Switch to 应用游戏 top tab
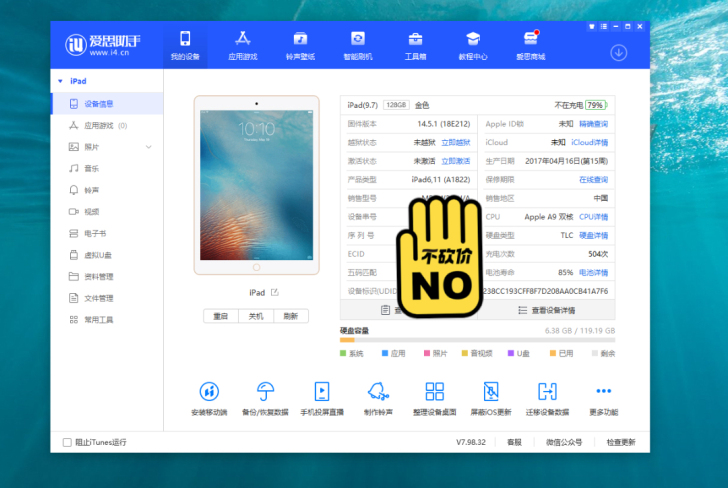Viewport: 728px width, 488px height. point(242,46)
